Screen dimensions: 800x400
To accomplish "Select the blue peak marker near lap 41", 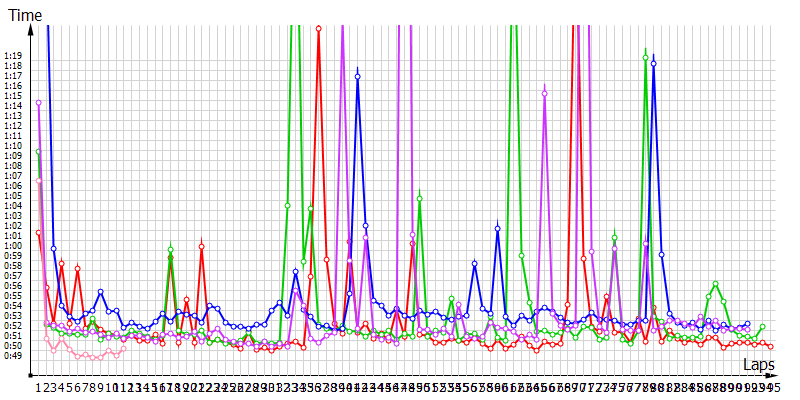I will [357, 76].
